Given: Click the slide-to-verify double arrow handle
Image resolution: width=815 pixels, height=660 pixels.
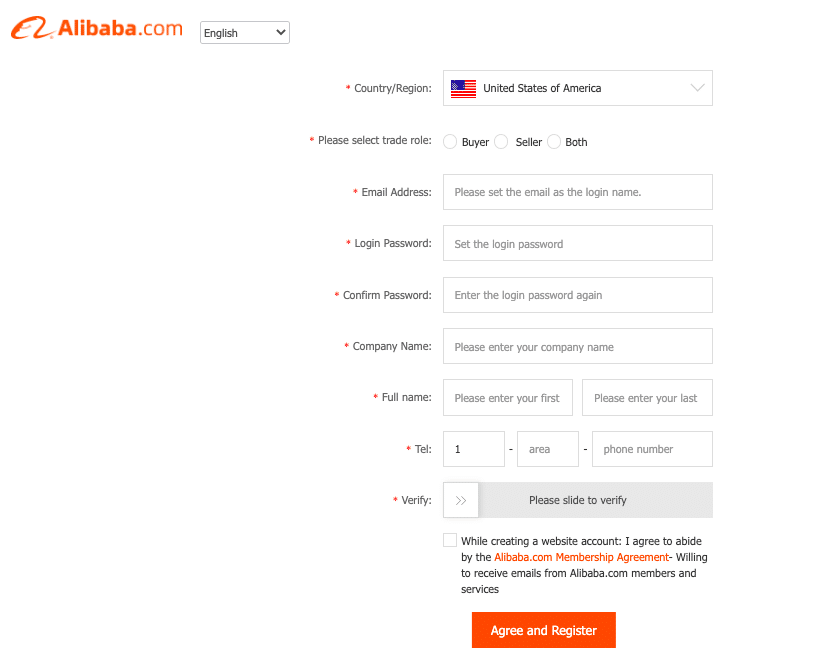Looking at the screenshot, I should click(x=461, y=500).
